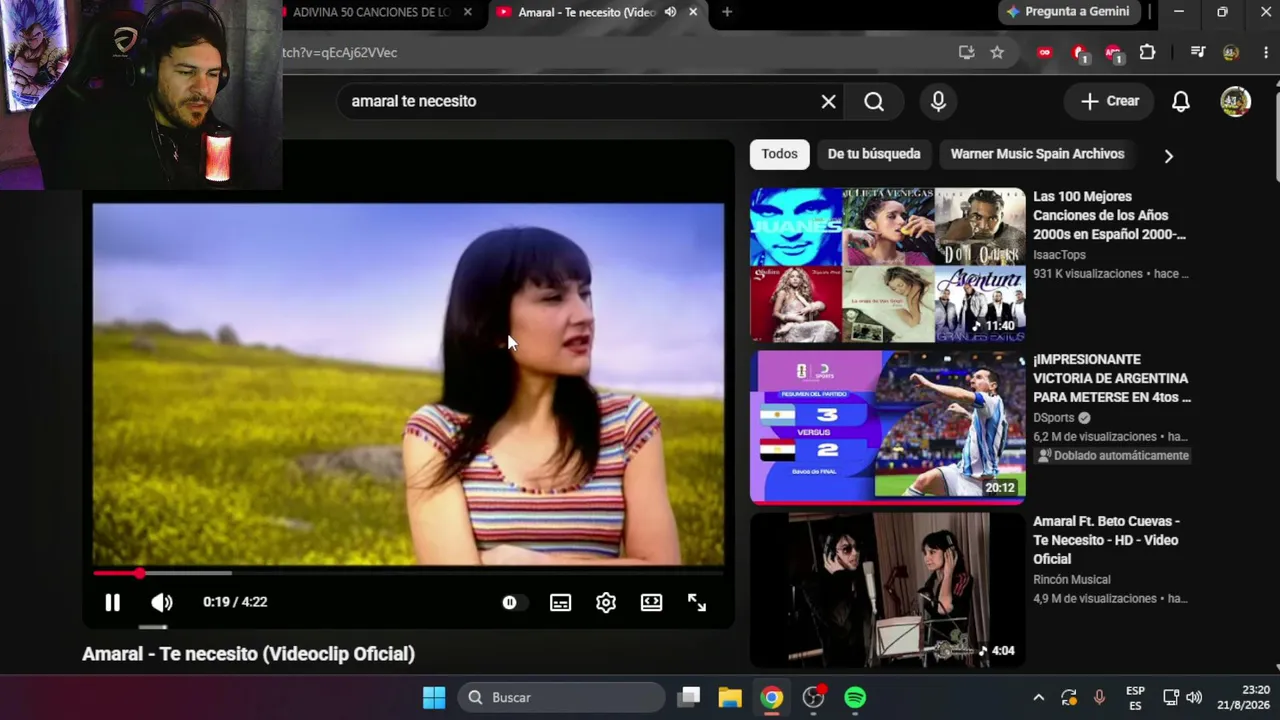This screenshot has height=720, width=1280.
Task: Mute the Amaral tab via speaker icon
Action: coord(670,12)
